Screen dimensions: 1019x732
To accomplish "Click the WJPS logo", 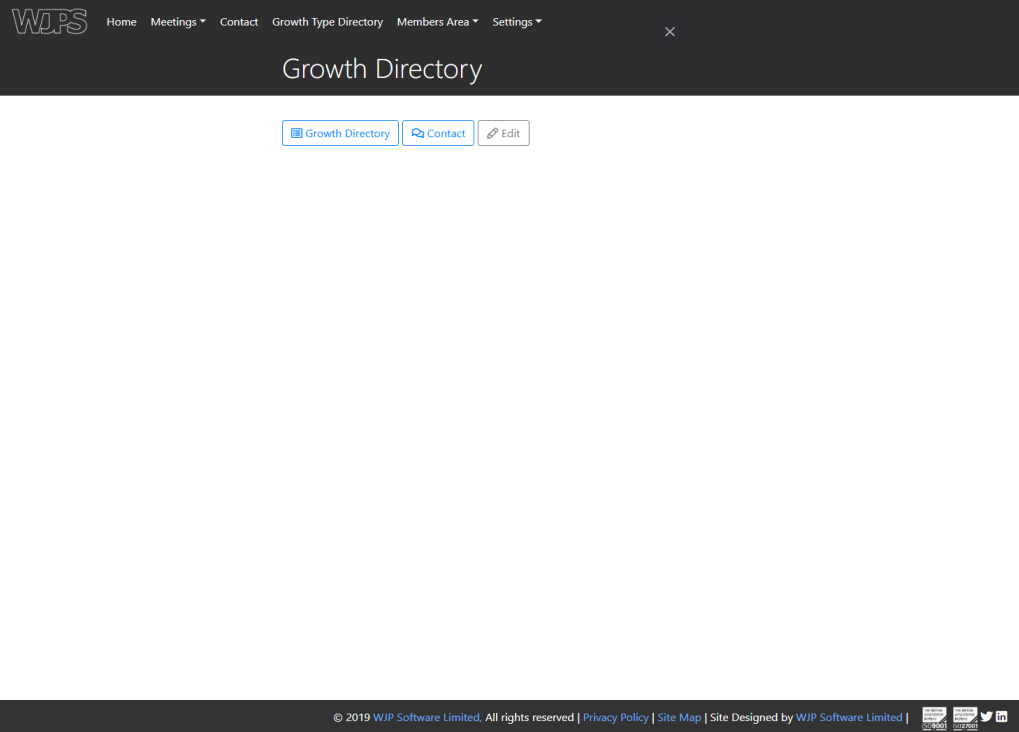I will coord(49,21).
